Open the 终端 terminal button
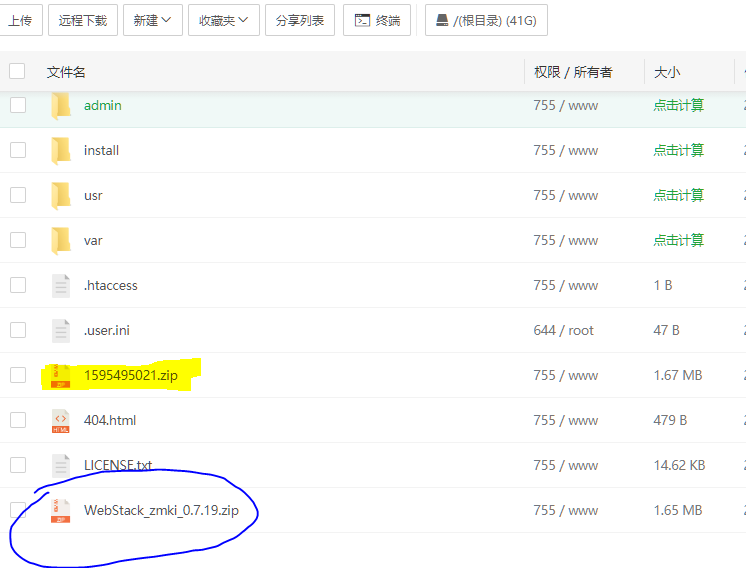The image size is (746, 568). click(x=377, y=20)
